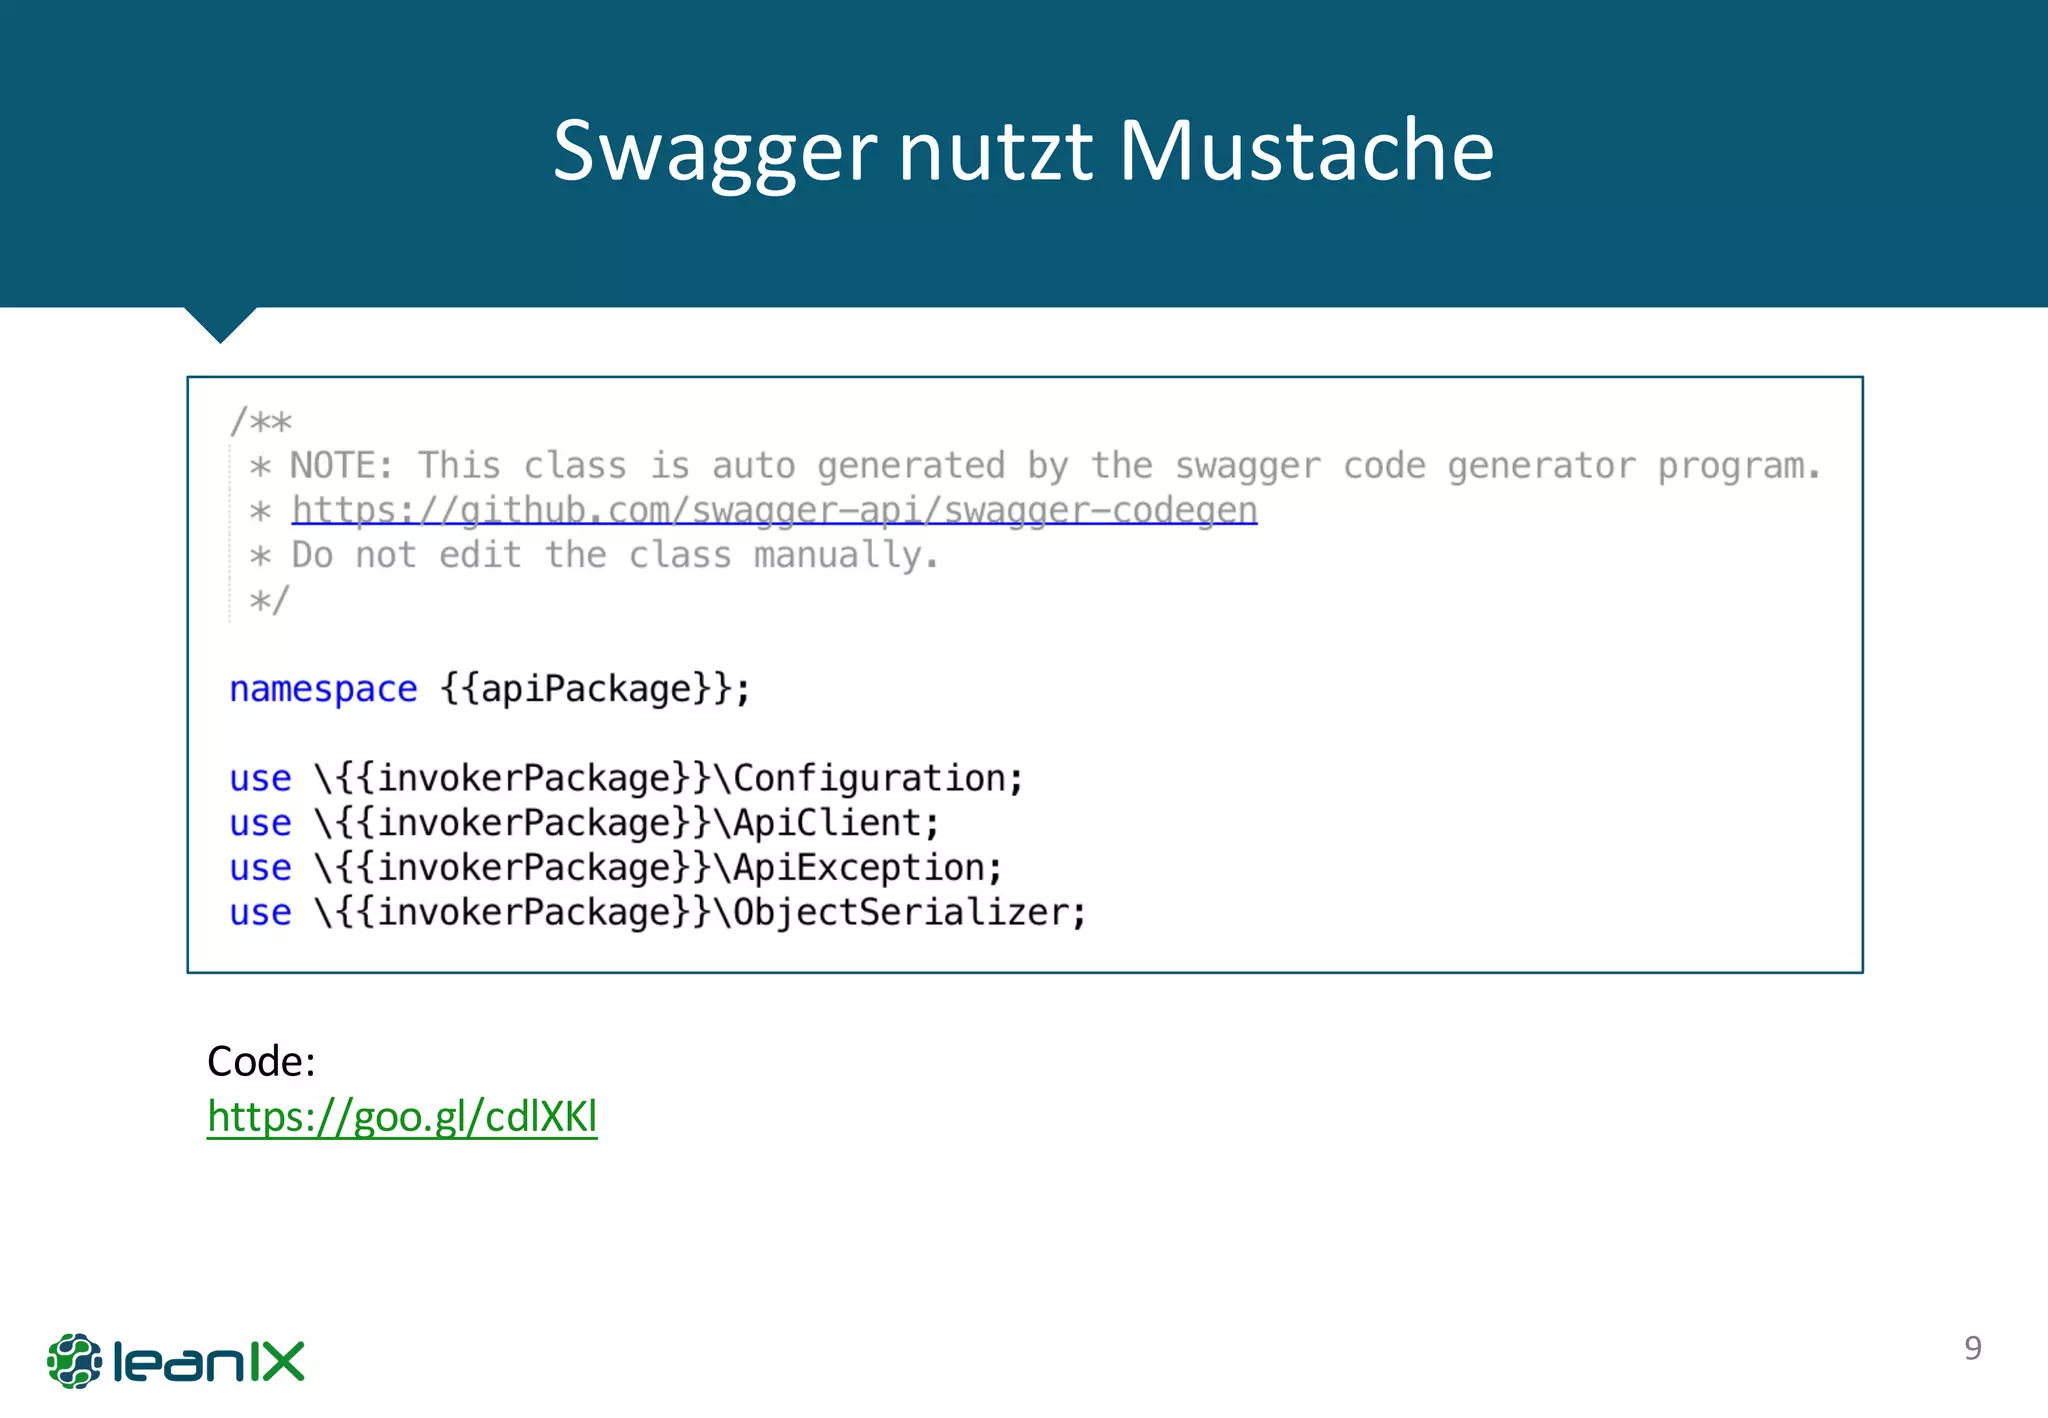This screenshot has height=1418, width=2048.
Task: Select the 'namespace {{apiPackage}};' line
Action: (490, 689)
